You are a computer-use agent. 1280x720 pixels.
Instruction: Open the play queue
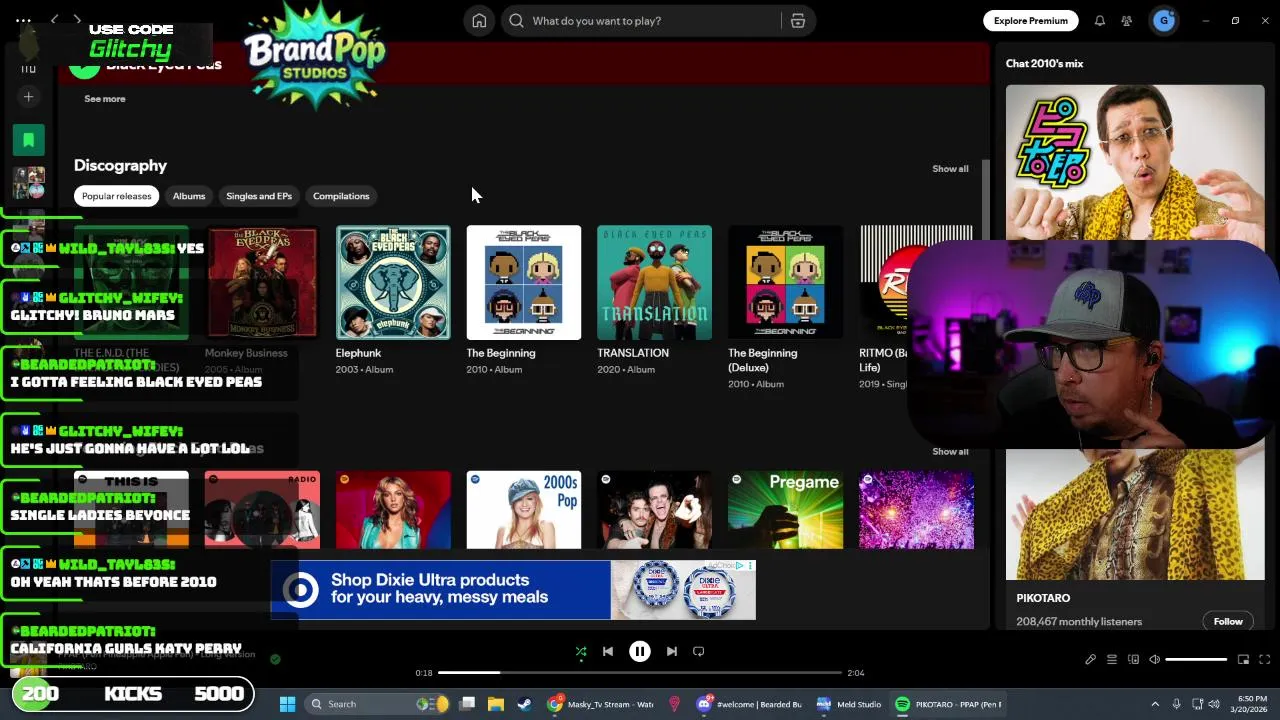tap(1112, 659)
